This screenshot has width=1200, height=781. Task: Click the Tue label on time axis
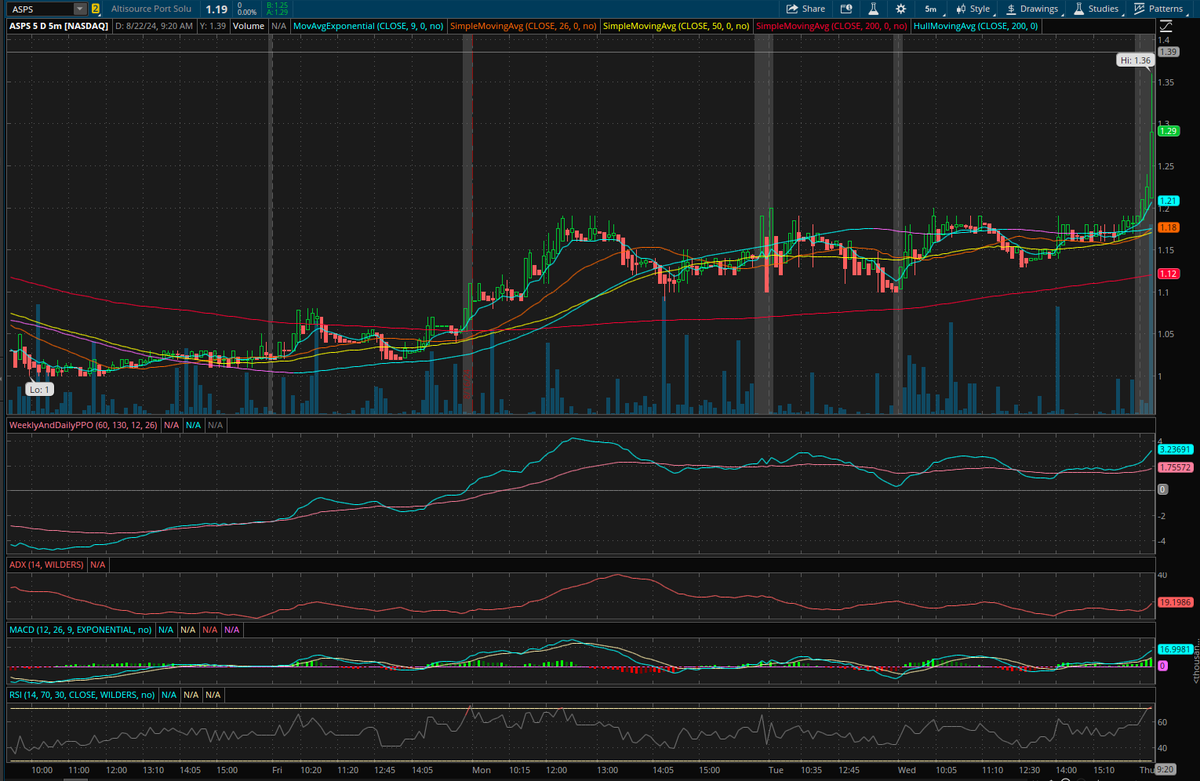775,771
